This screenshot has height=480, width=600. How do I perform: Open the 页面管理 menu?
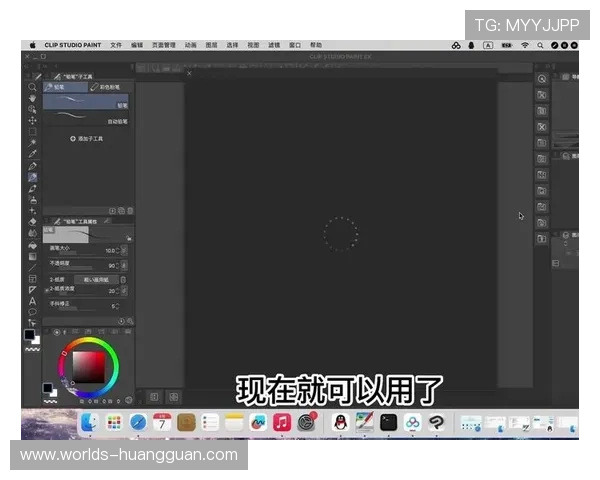(163, 45)
